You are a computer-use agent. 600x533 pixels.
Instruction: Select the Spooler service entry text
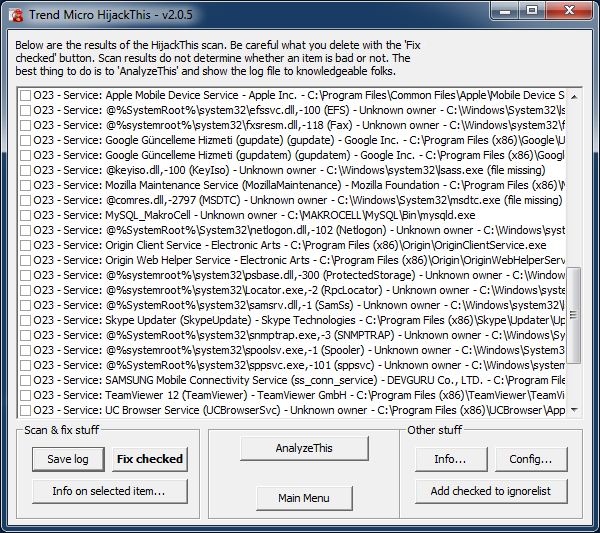[x=299, y=350]
